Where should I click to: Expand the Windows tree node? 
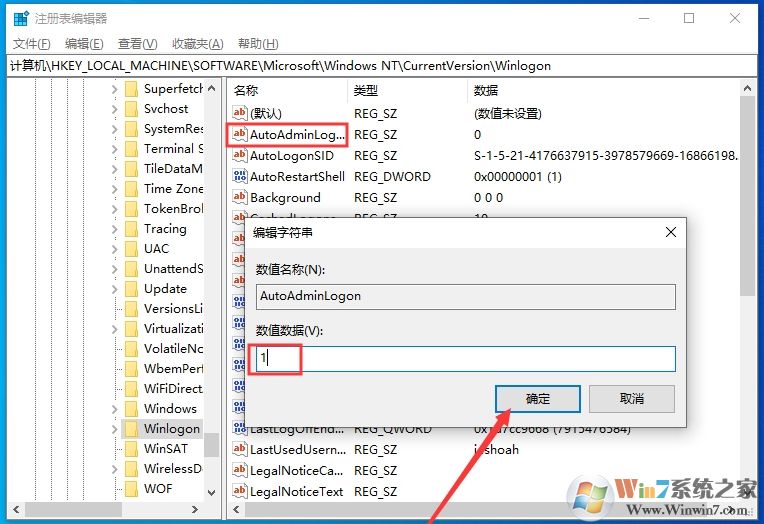coord(115,409)
